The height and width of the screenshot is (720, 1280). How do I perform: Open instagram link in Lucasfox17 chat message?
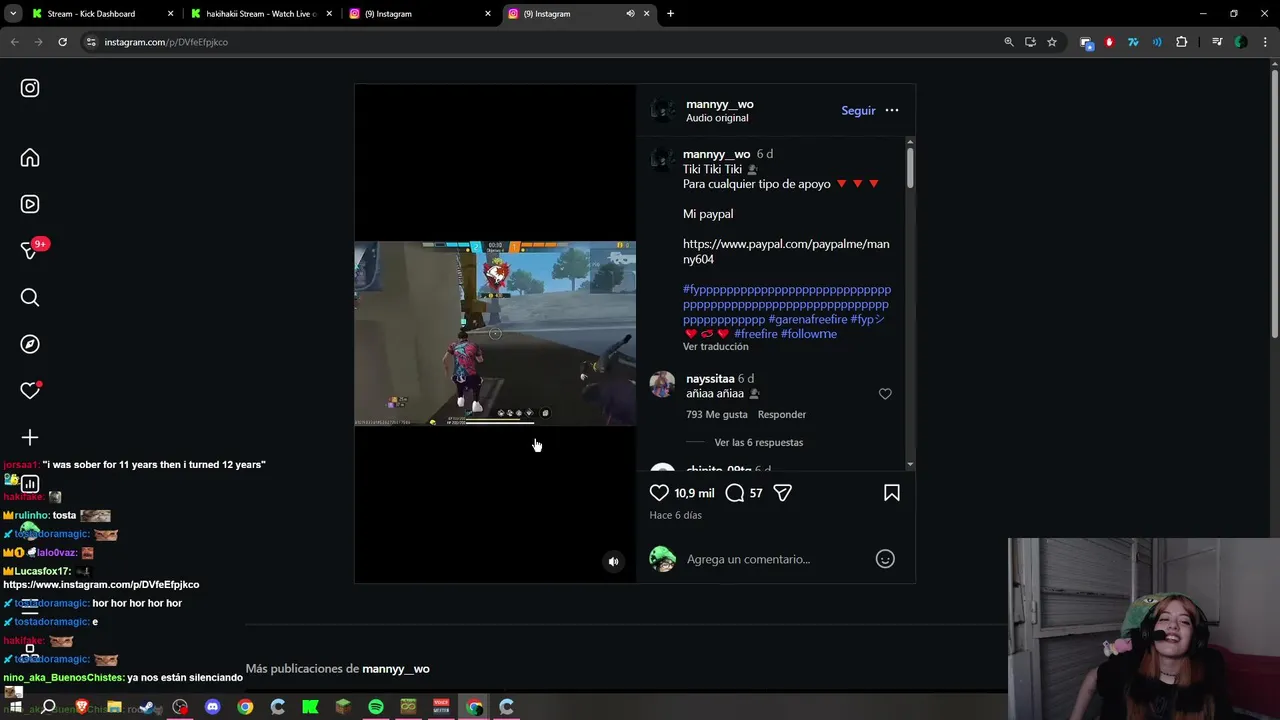101,585
